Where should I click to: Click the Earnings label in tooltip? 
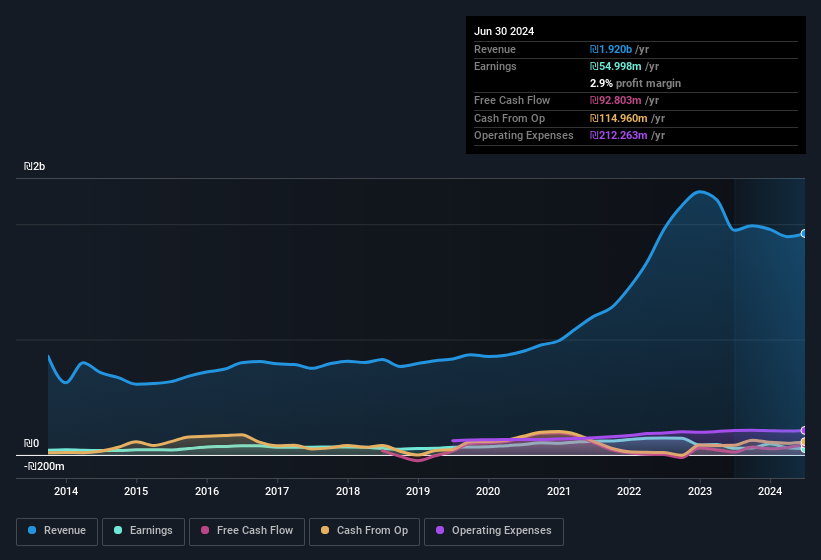495,66
